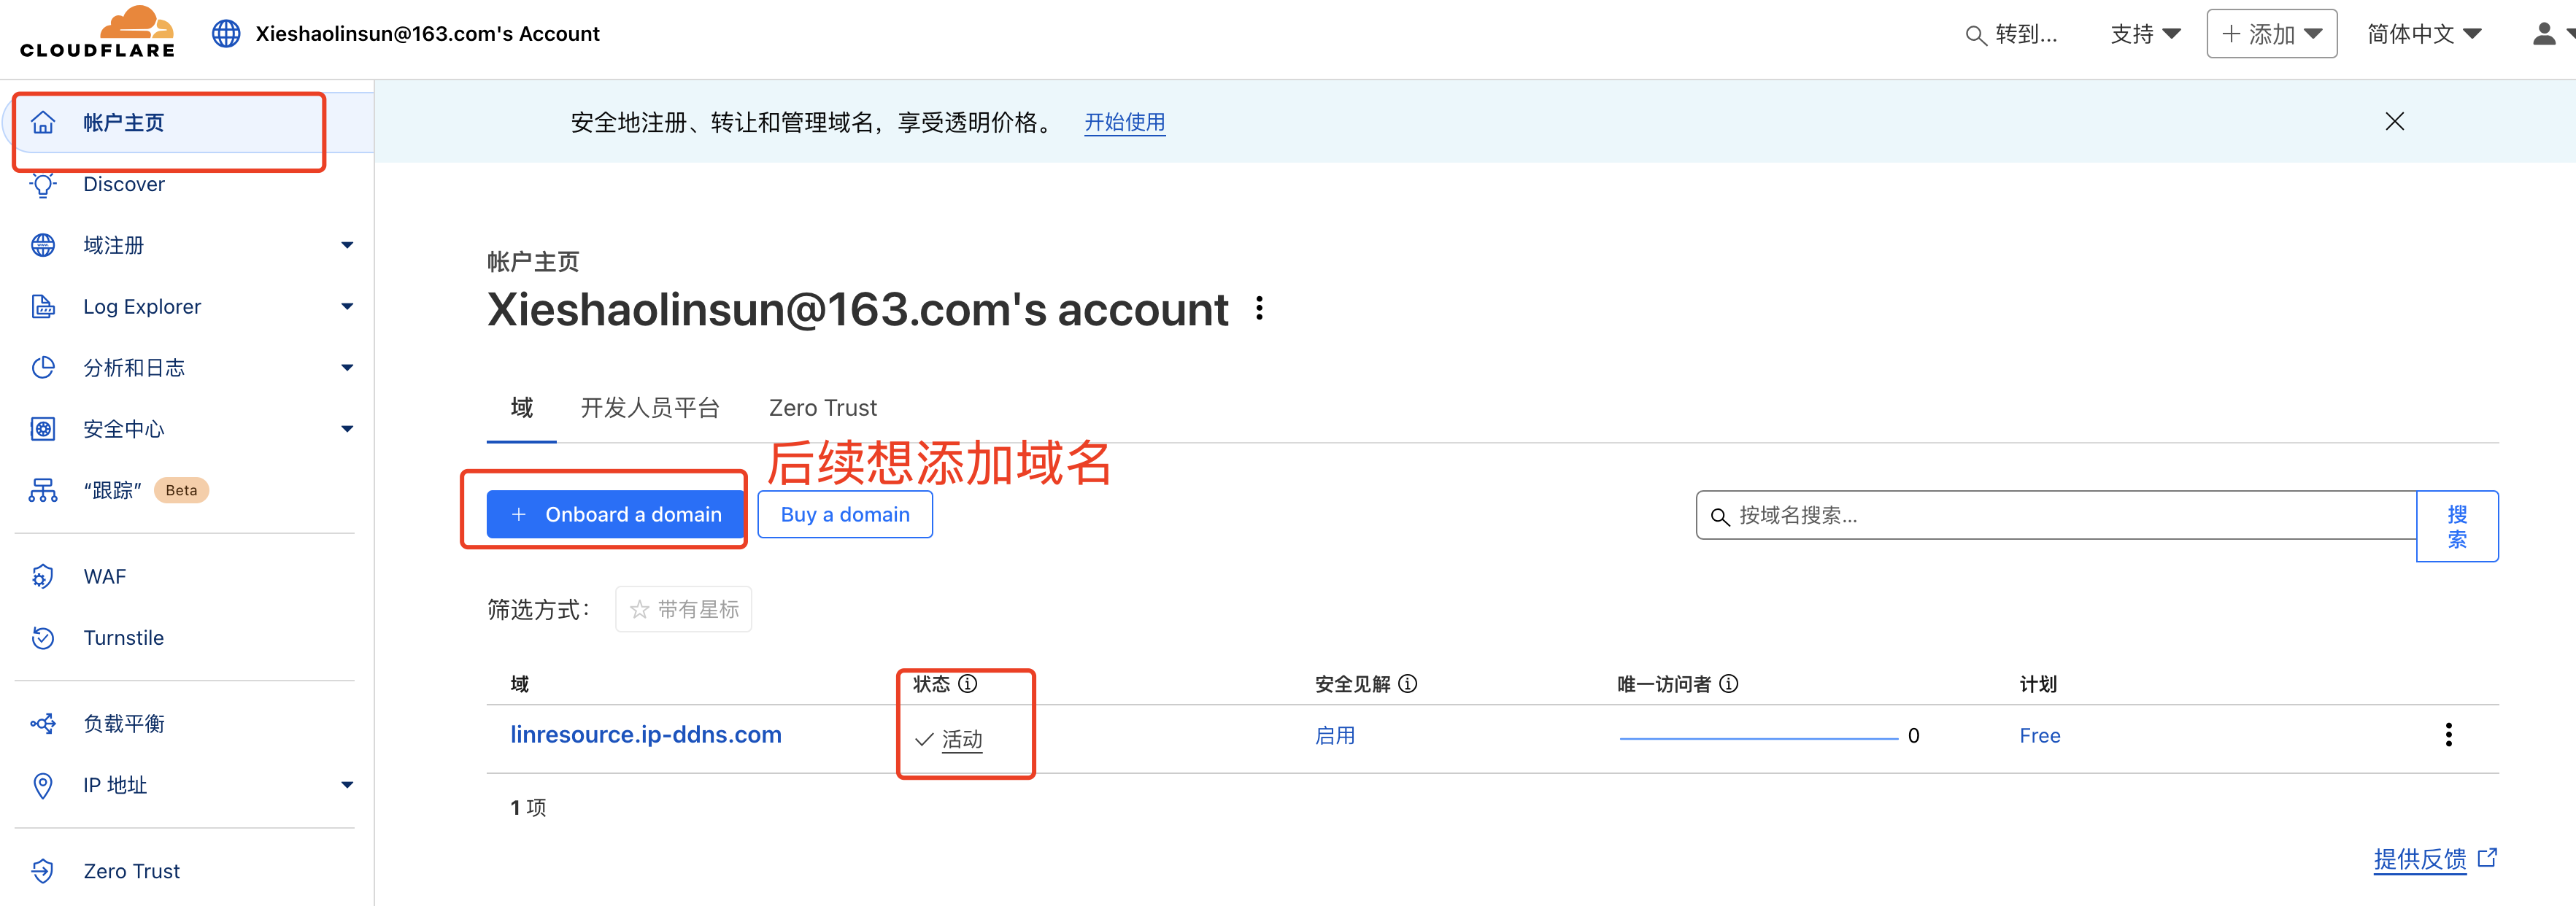Click the Onboard a domain button
This screenshot has height=906, width=2576.
[x=616, y=514]
